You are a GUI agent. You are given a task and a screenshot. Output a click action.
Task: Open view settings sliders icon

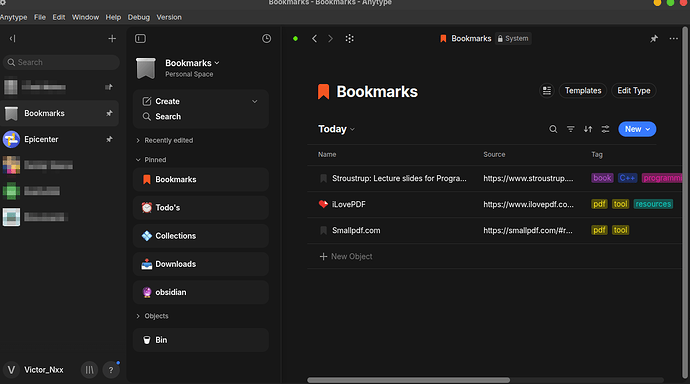pyautogui.click(x=606, y=129)
